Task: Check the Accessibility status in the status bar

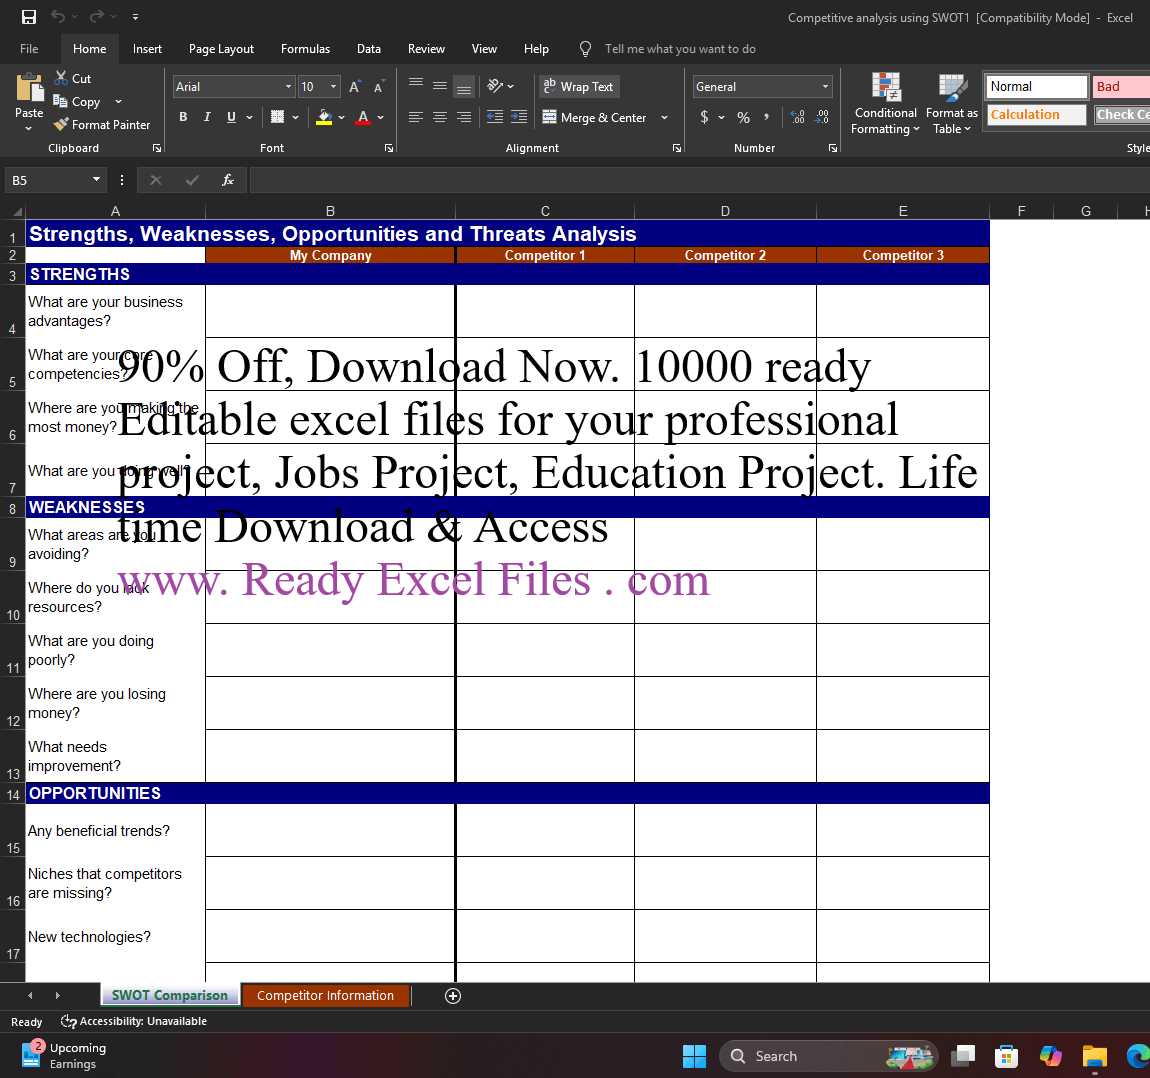Action: (133, 1022)
